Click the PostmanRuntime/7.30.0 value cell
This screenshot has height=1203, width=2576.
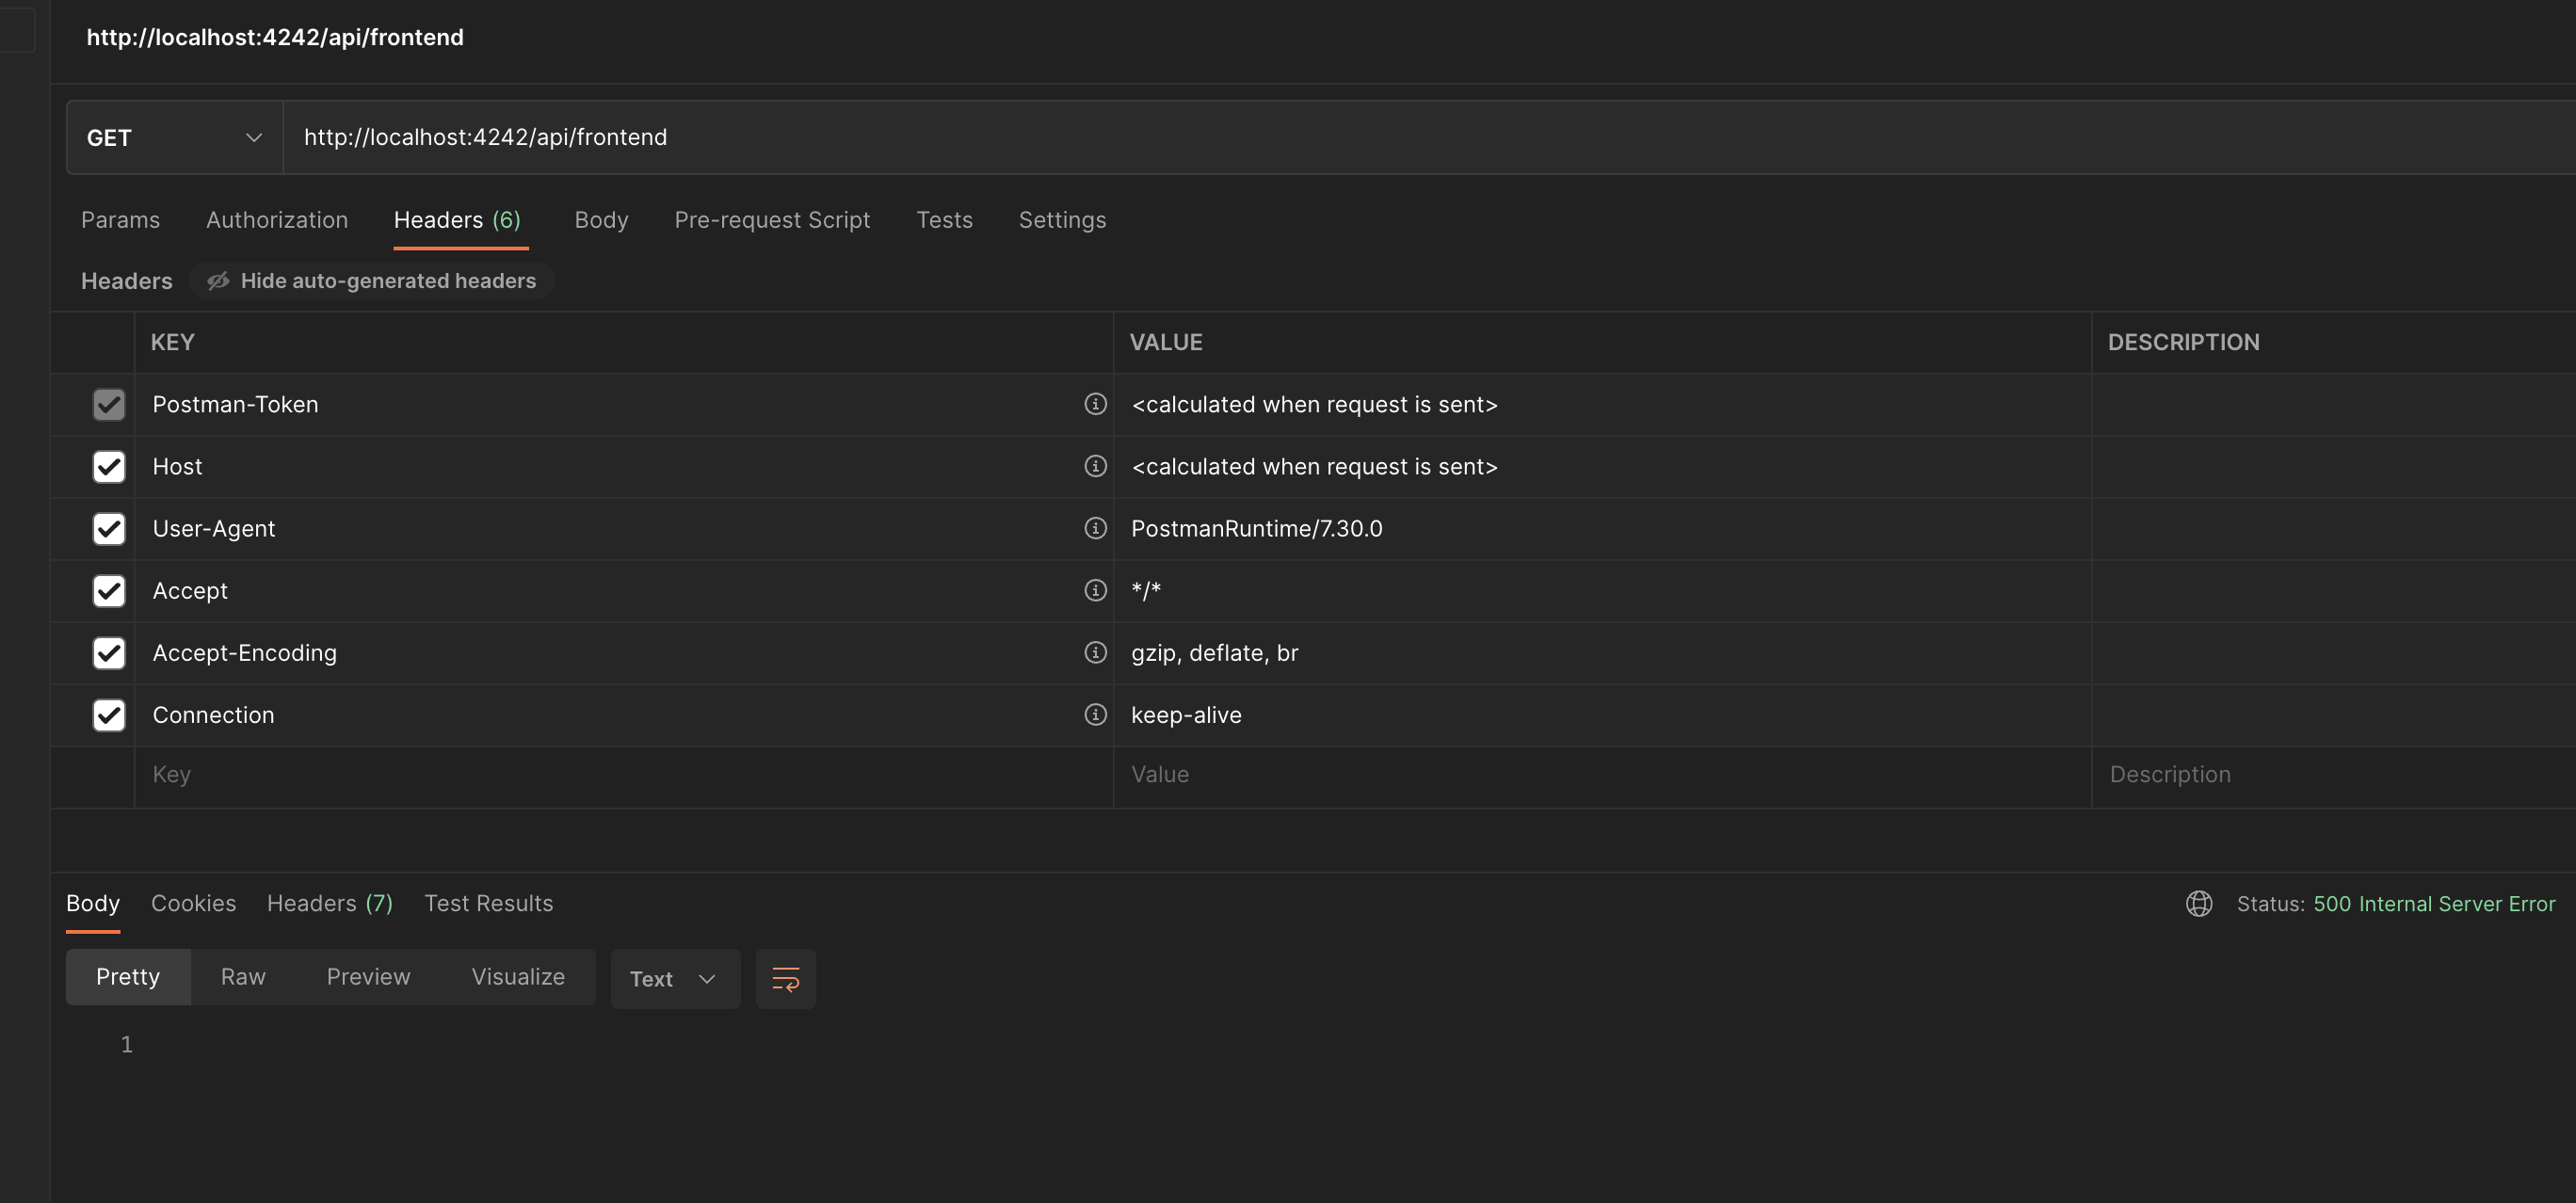click(x=1602, y=529)
